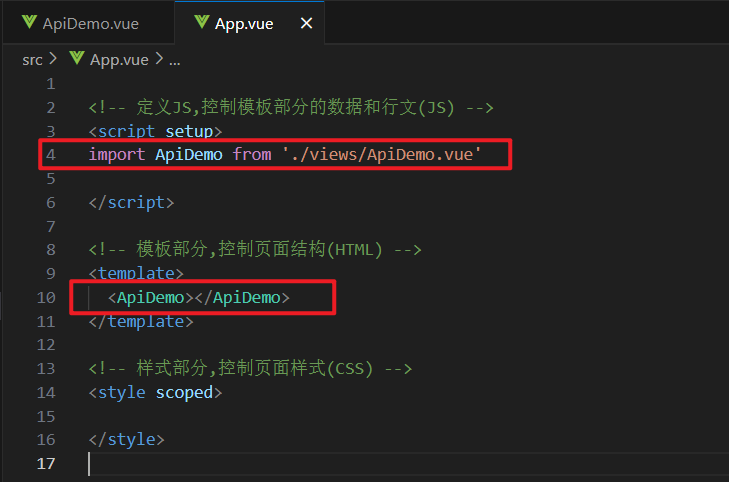
Task: Click the chevron after src in breadcrumb
Action: tap(53, 59)
